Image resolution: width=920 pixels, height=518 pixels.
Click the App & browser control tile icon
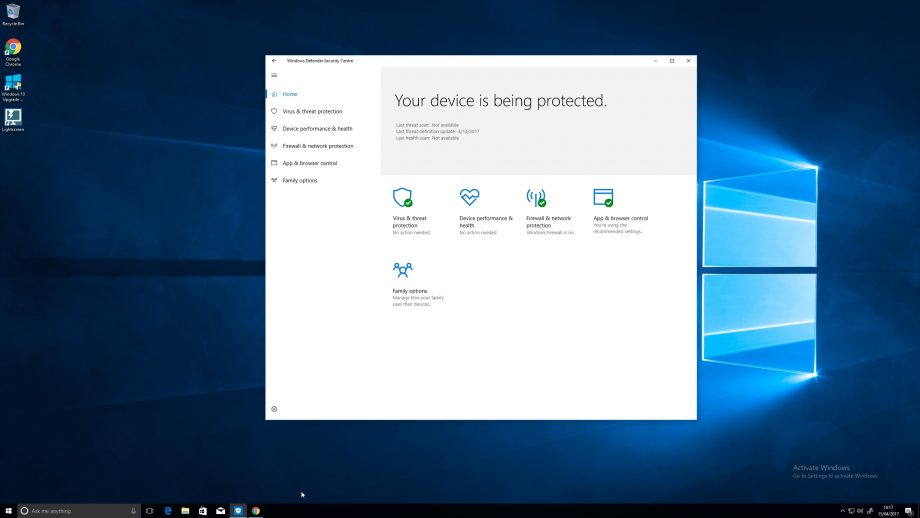tap(603, 198)
